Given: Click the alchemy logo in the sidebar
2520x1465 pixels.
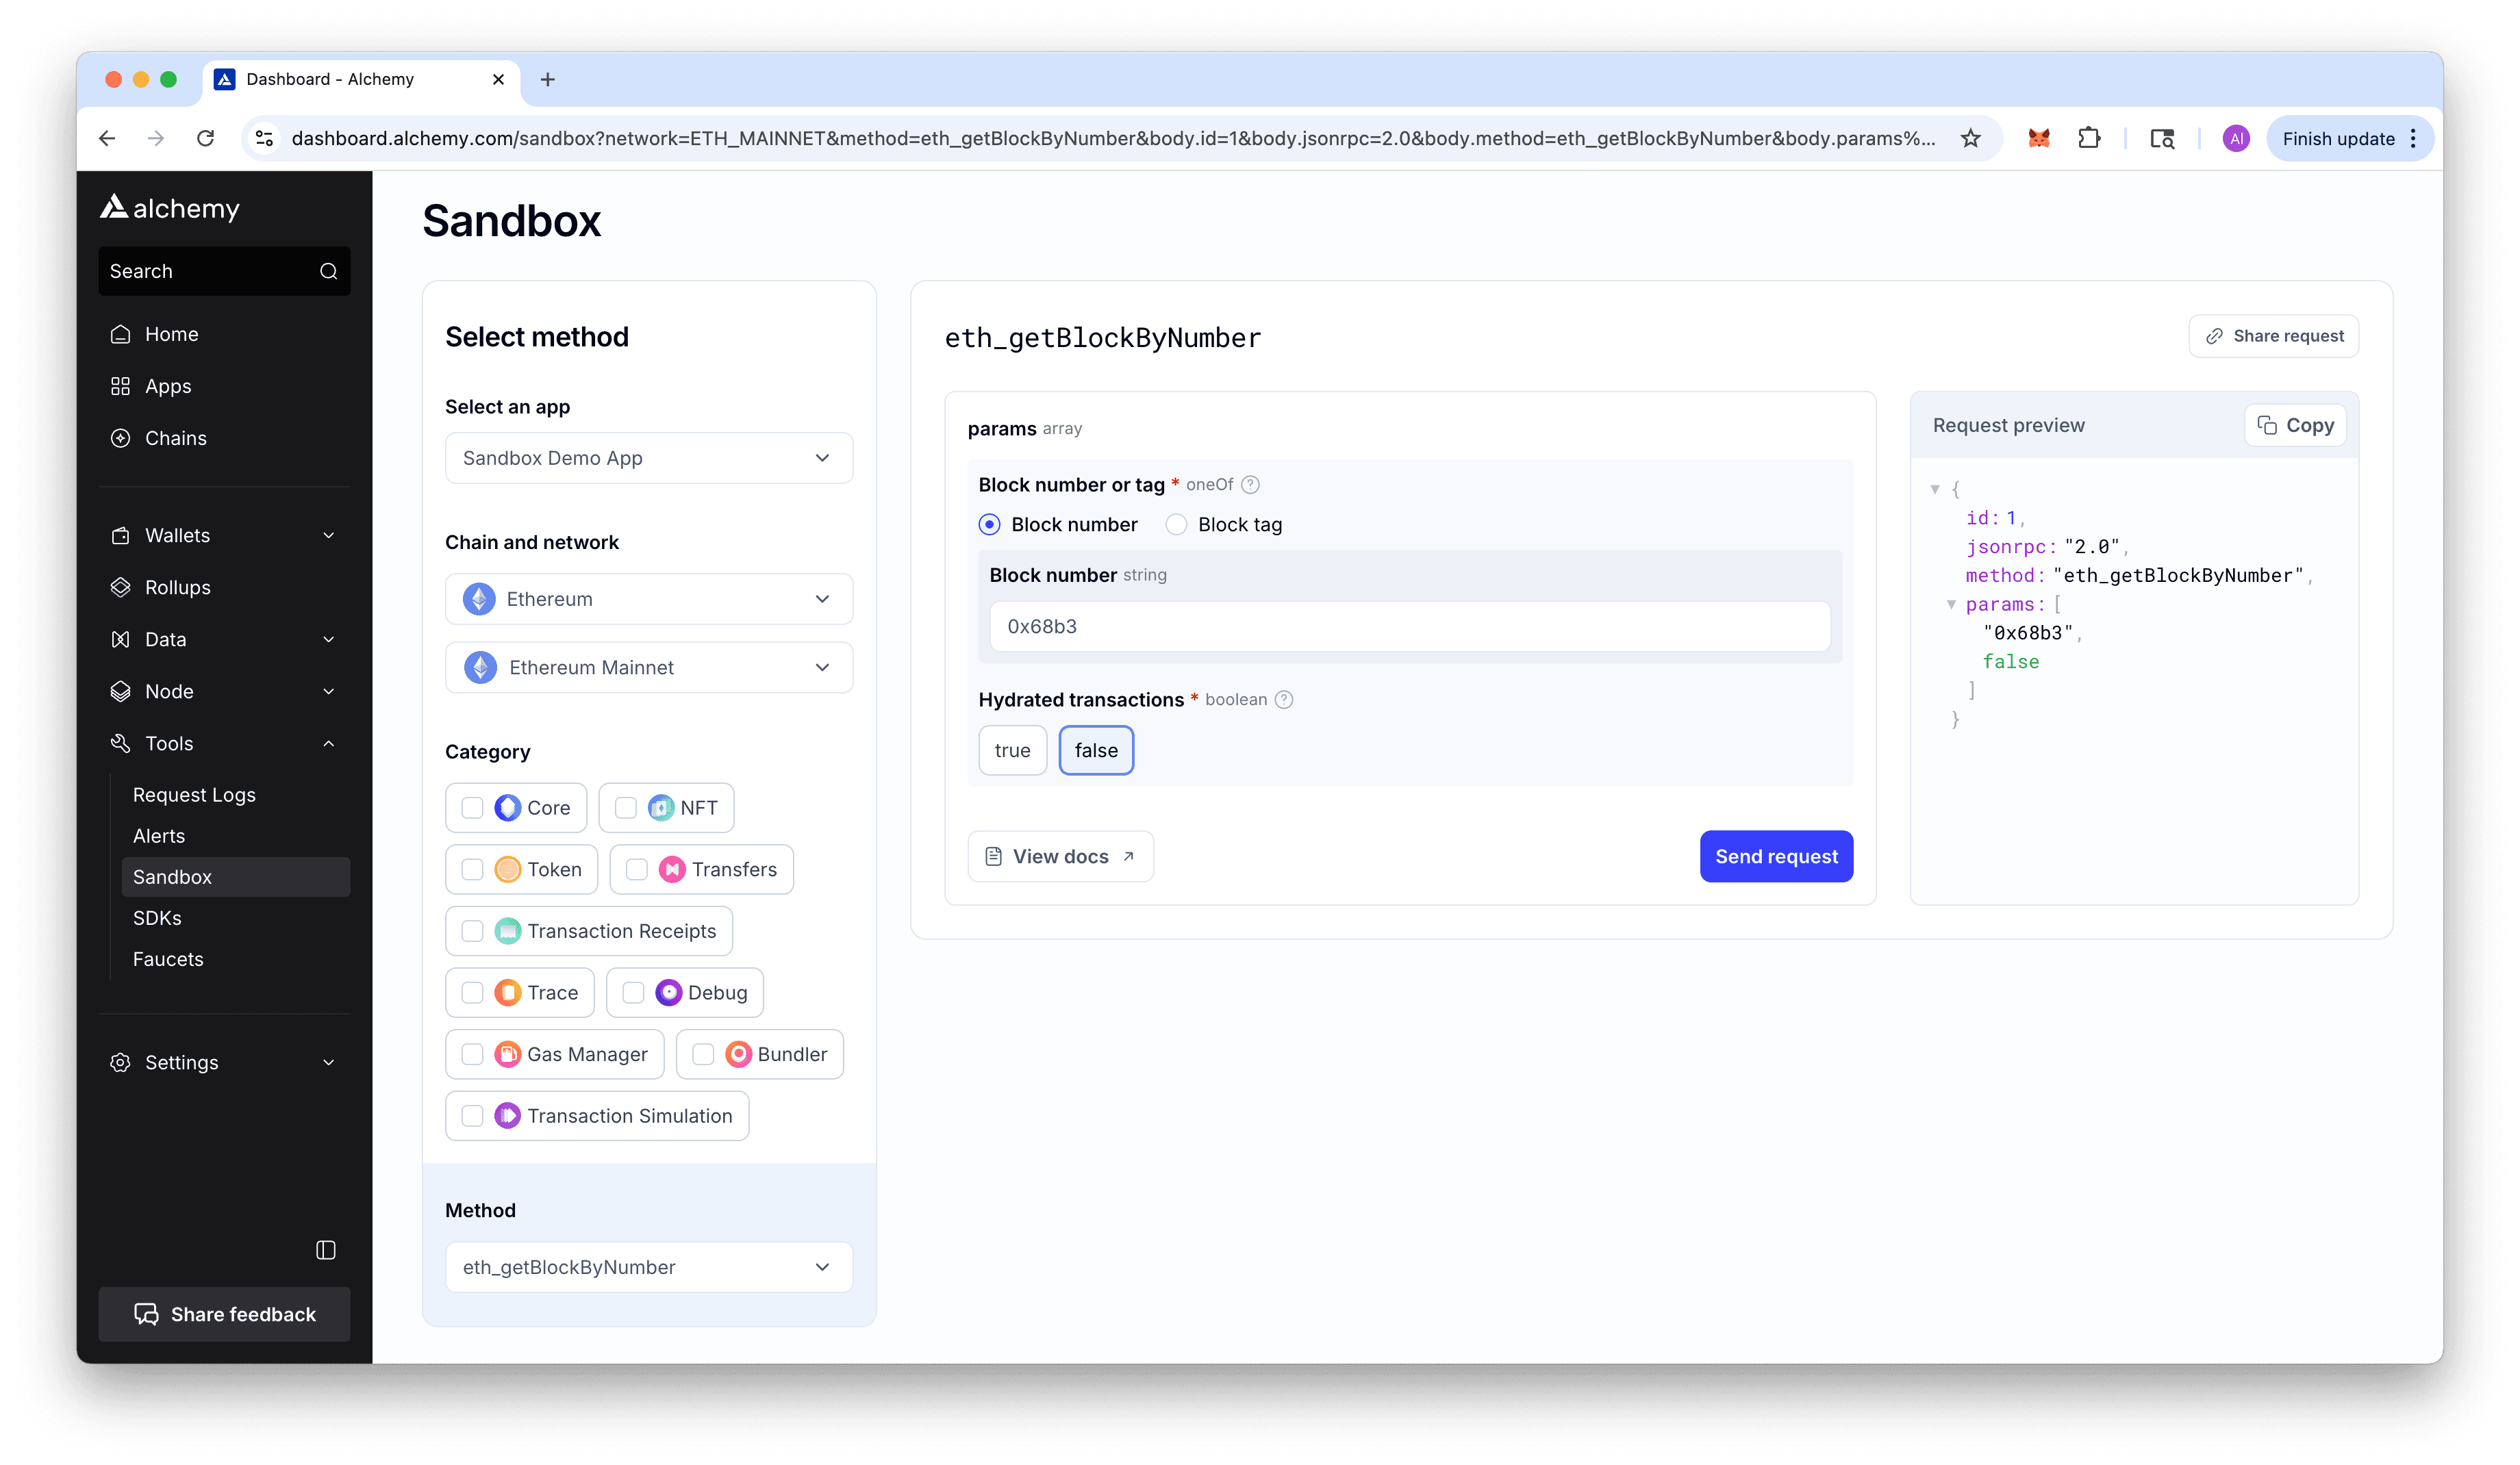Looking at the screenshot, I should 170,208.
